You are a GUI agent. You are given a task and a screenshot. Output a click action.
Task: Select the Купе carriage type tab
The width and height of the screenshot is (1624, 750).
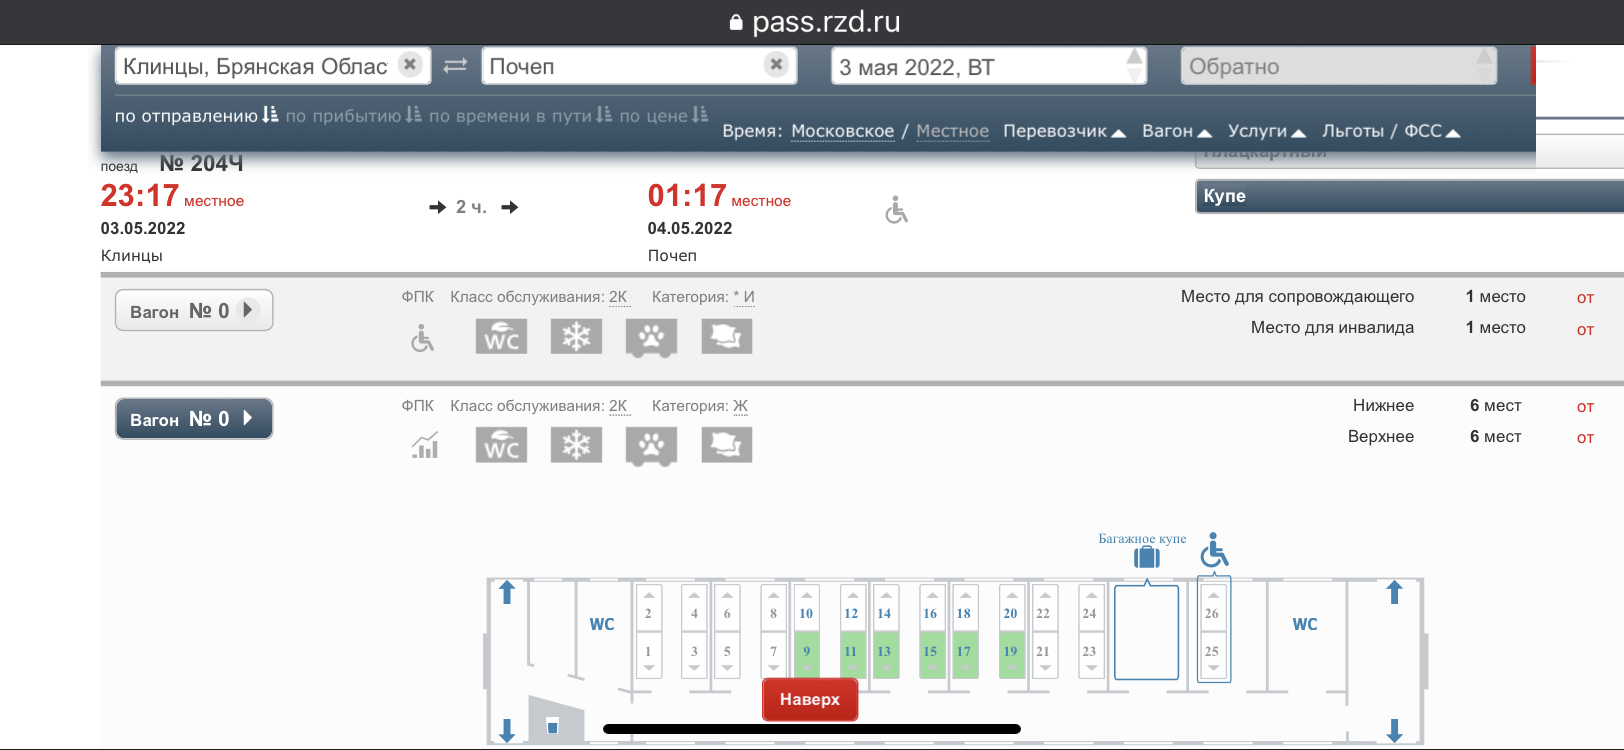click(1408, 196)
